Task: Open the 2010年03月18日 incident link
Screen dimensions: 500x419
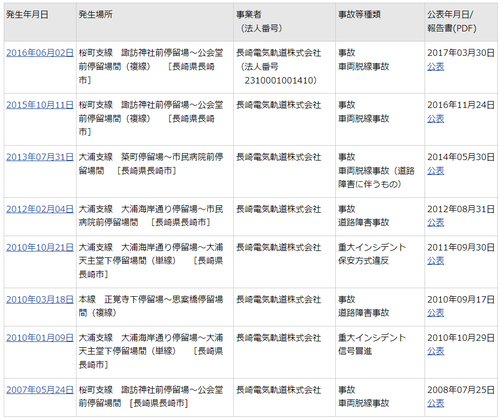Action: point(40,299)
